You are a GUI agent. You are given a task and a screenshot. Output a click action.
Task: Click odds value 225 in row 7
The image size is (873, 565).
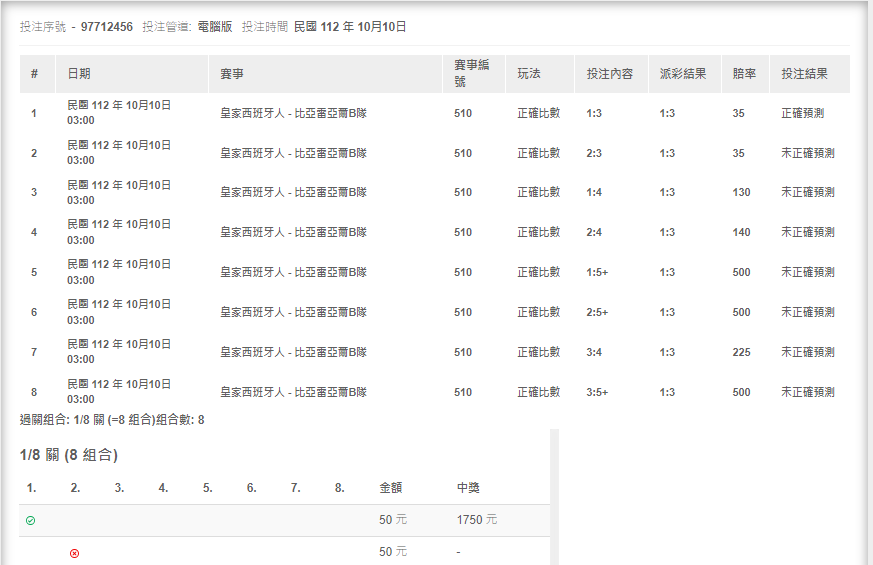(x=742, y=352)
